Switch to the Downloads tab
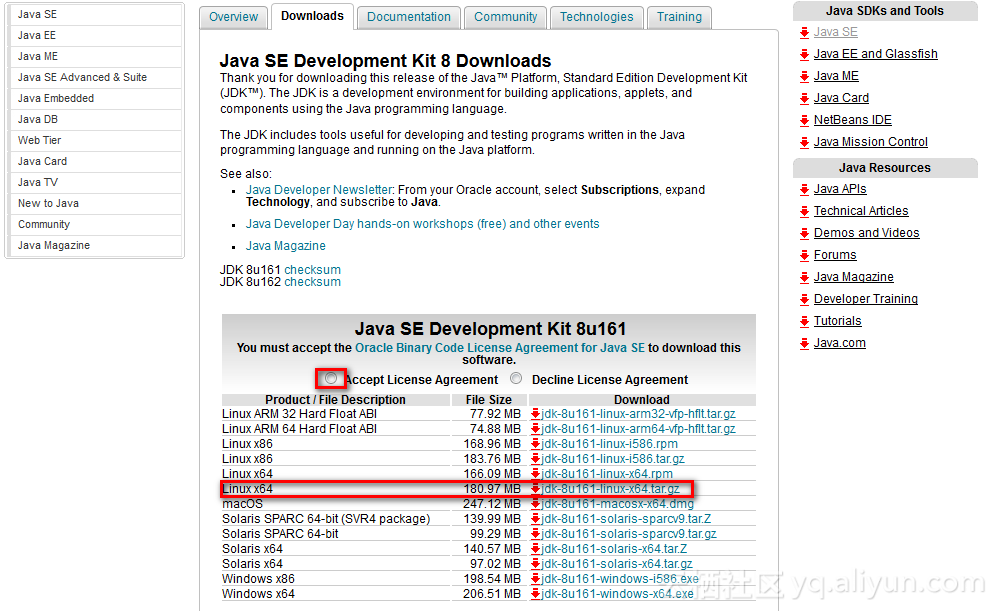The width and height of the screenshot is (997, 611). coord(312,16)
